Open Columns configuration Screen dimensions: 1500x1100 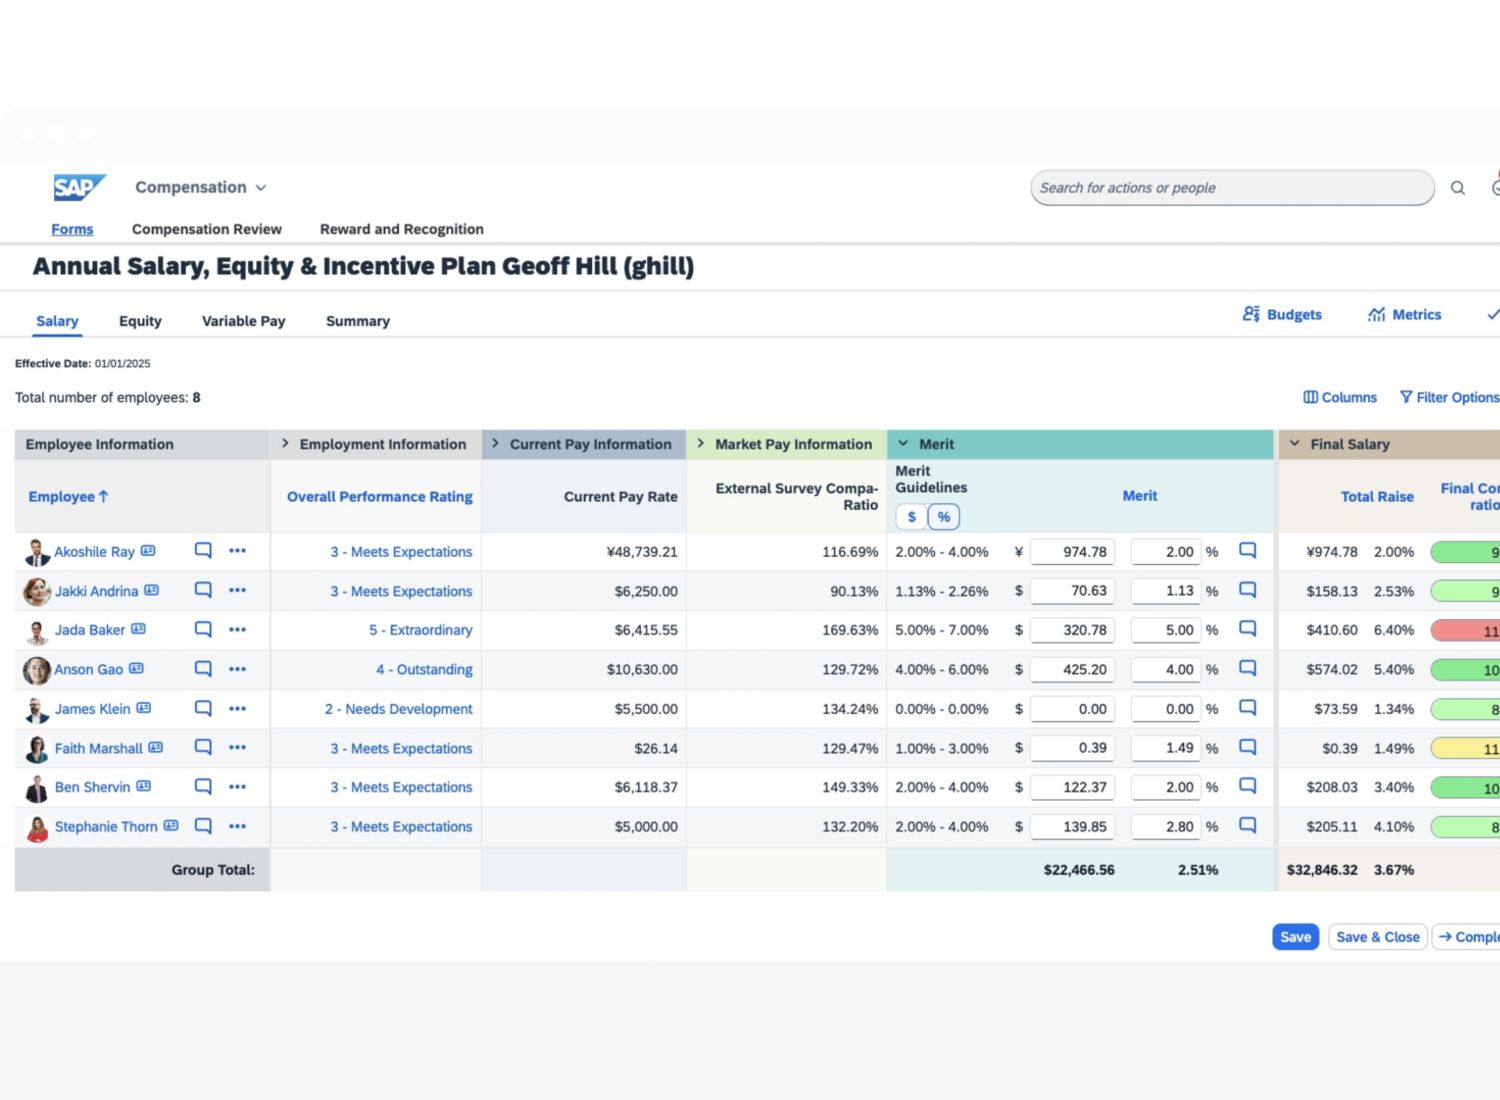1340,397
